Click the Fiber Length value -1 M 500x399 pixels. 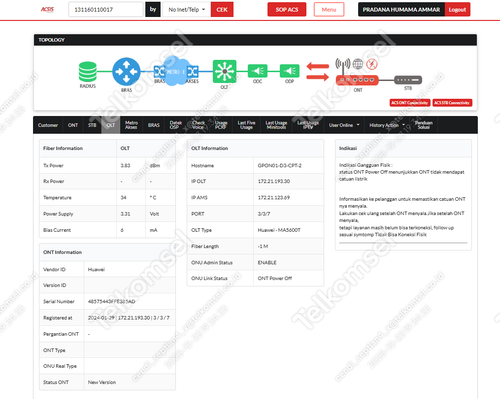click(263, 246)
